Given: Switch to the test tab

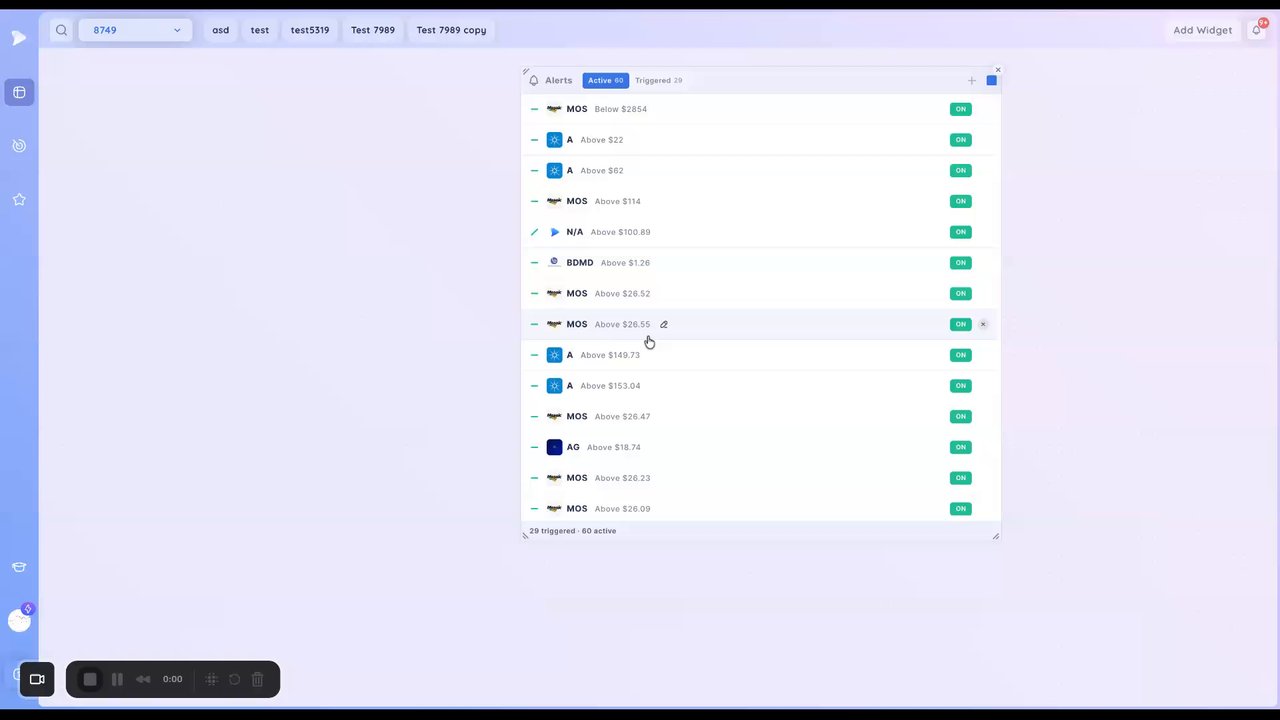Looking at the screenshot, I should pyautogui.click(x=260, y=30).
